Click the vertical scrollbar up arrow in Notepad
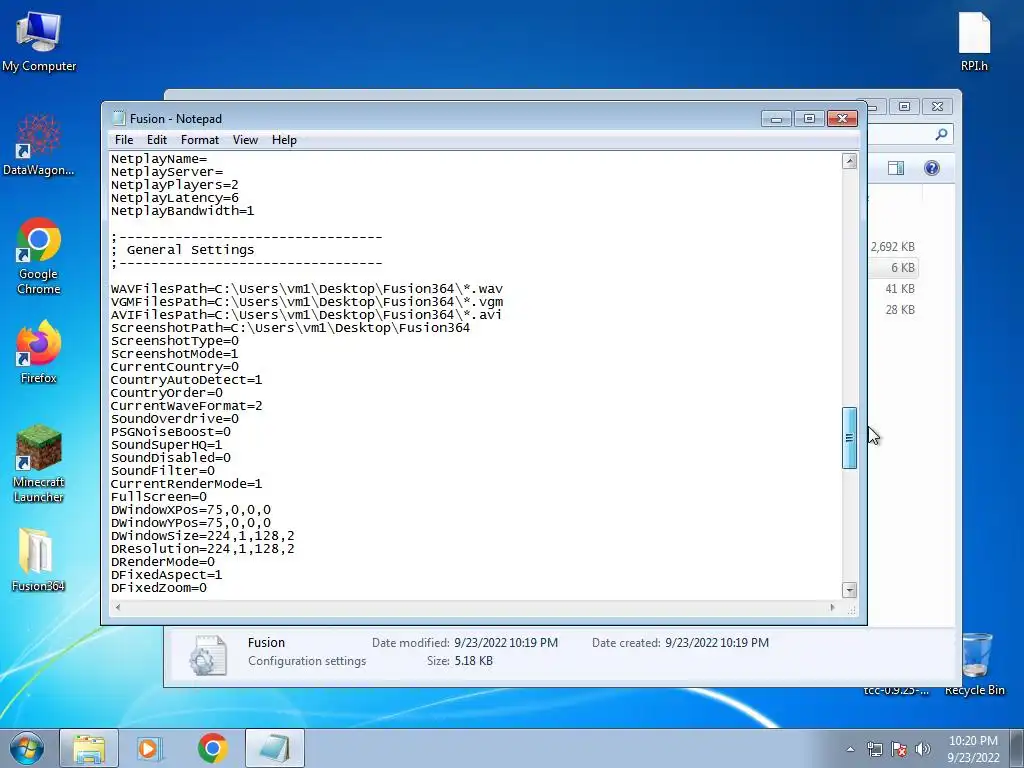This screenshot has height=768, width=1024. pyautogui.click(x=849, y=161)
